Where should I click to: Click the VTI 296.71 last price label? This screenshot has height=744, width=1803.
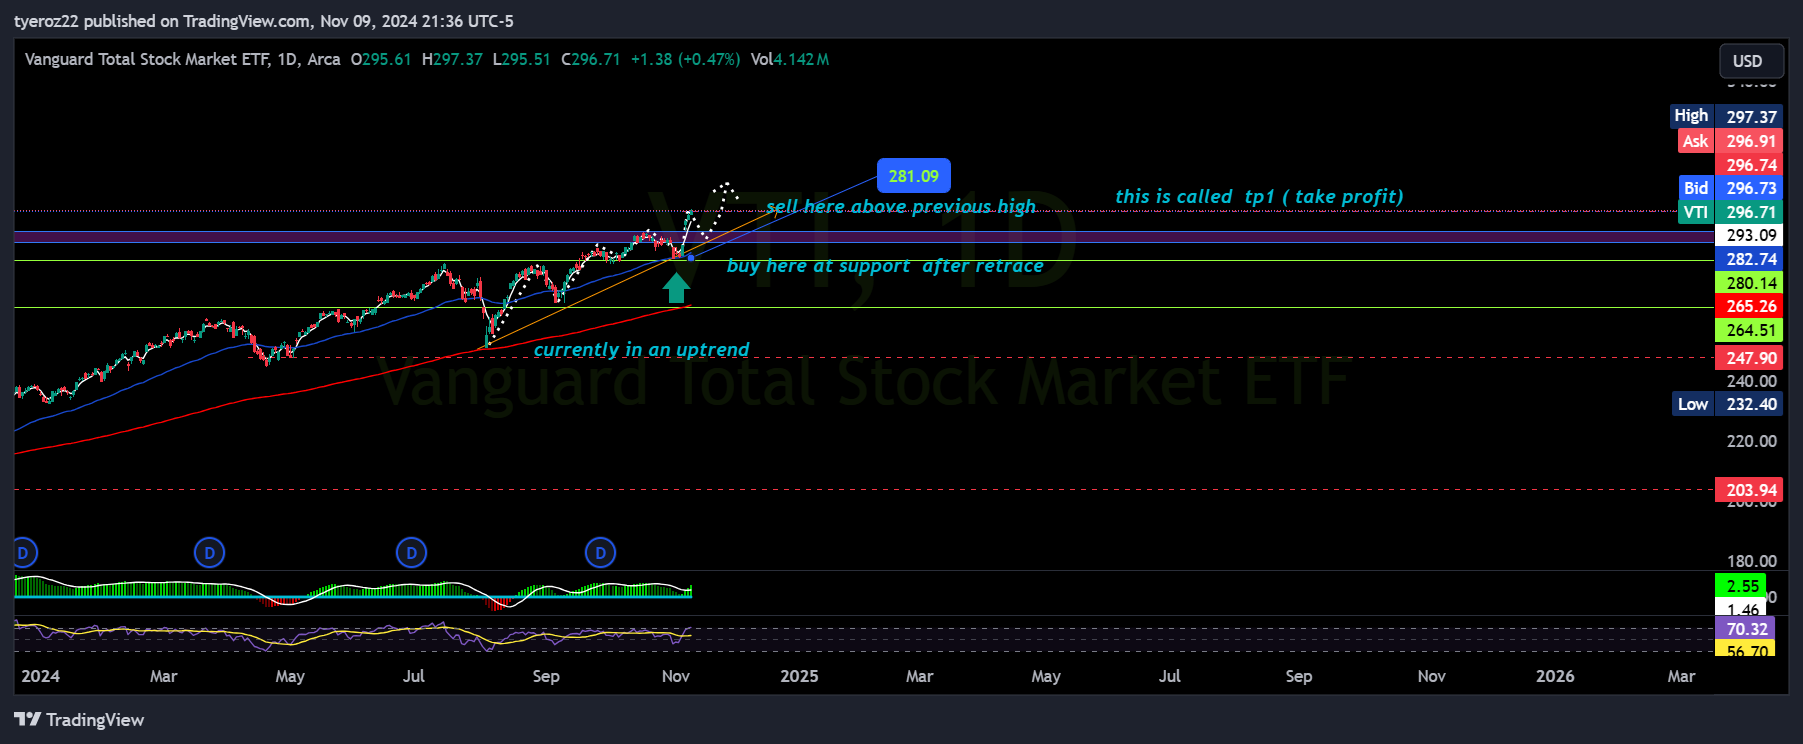pyautogui.click(x=1731, y=212)
